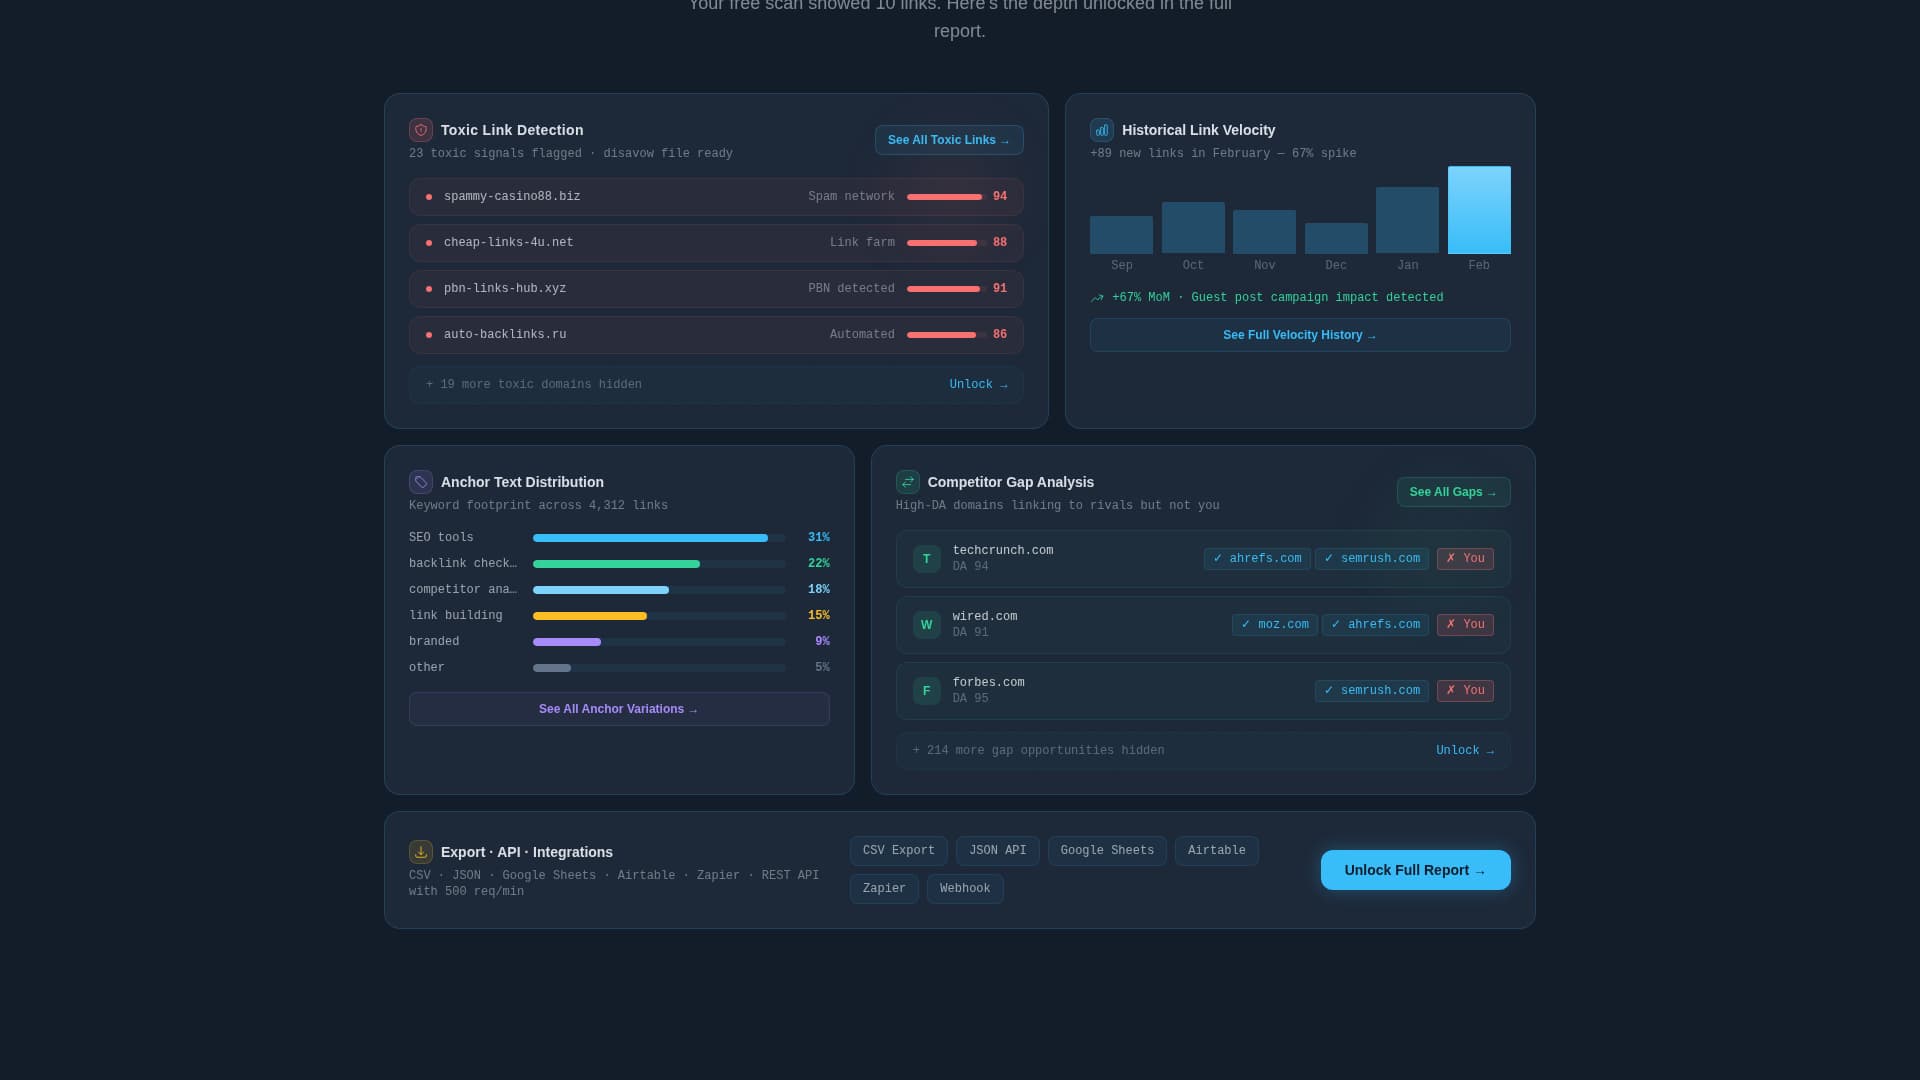
Task: Click the 31% SEO tools value
Action: click(x=818, y=538)
